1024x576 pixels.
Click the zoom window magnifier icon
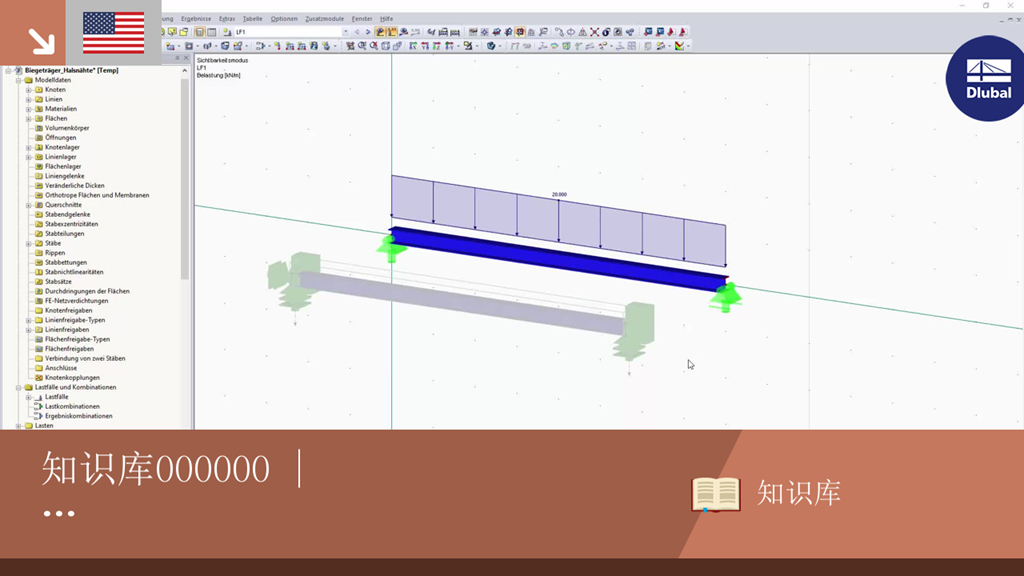tap(362, 46)
